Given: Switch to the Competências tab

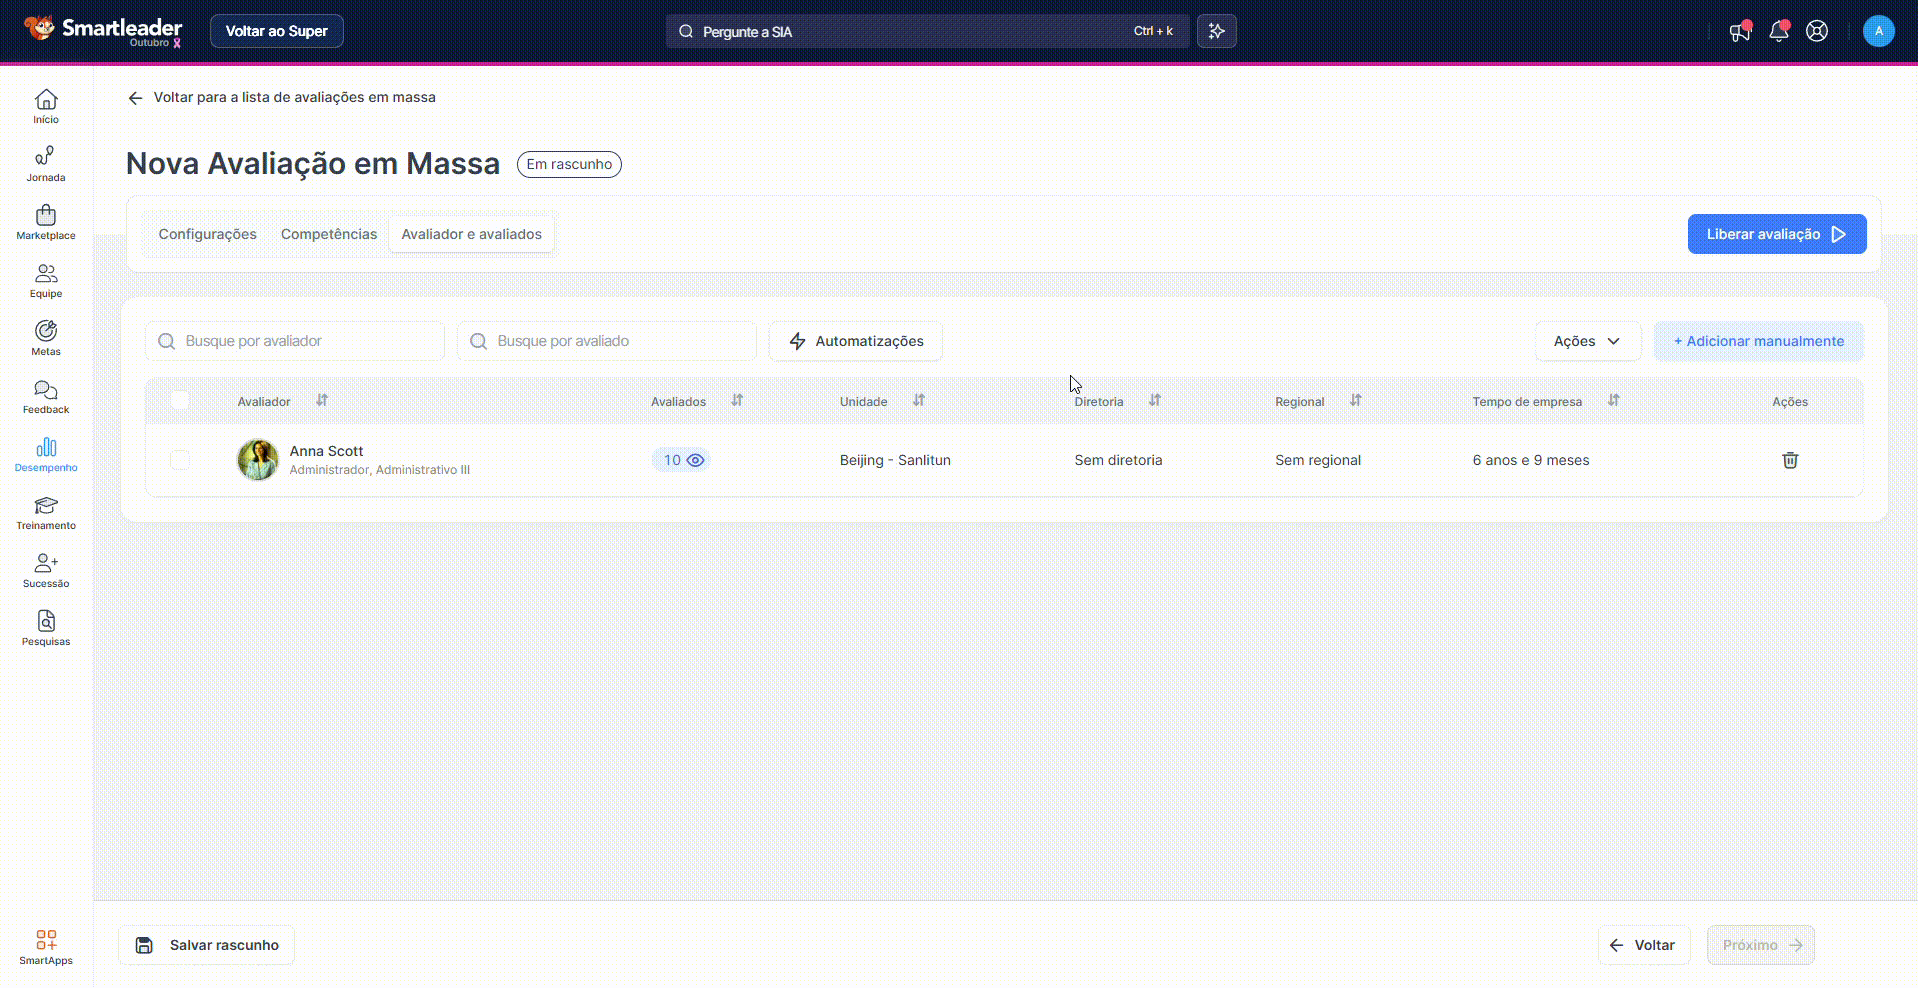Looking at the screenshot, I should point(329,234).
